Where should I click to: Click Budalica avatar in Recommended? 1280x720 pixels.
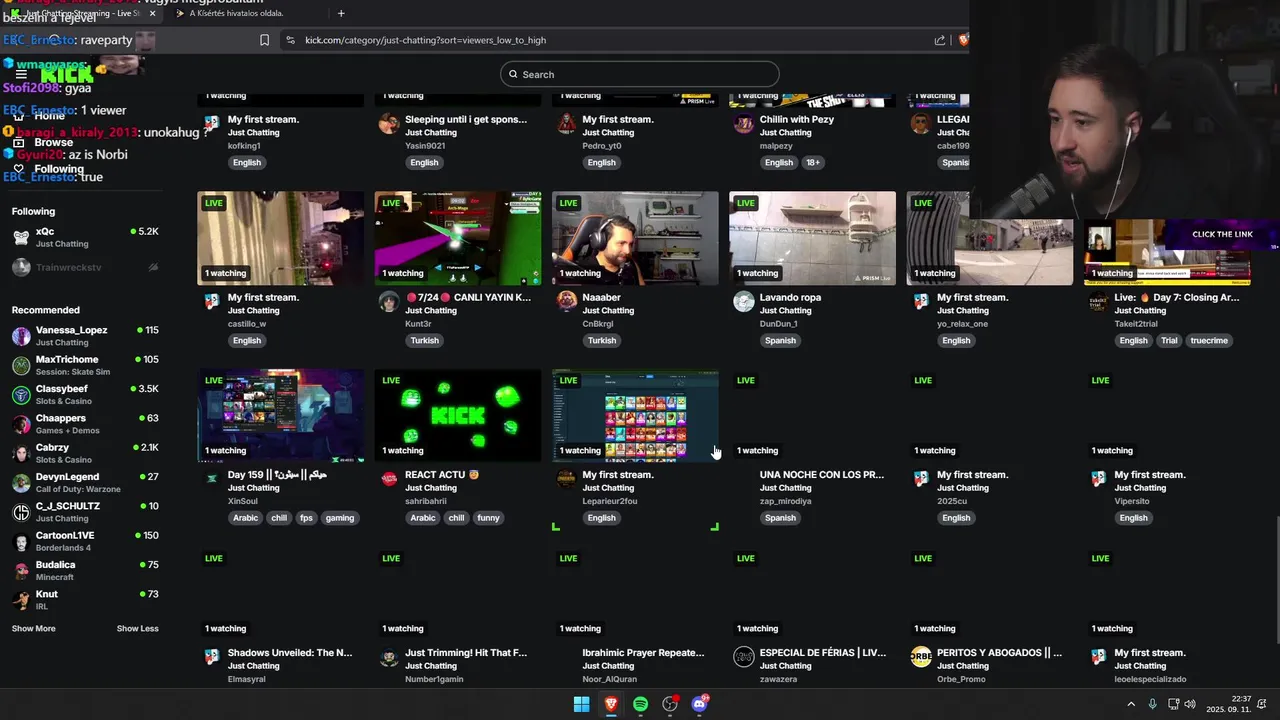(21, 571)
